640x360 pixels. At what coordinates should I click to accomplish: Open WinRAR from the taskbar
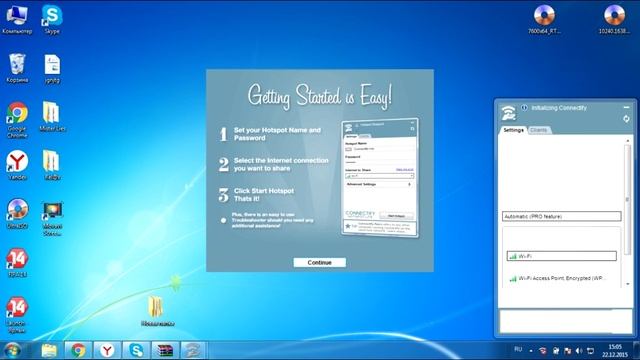[x=165, y=350]
